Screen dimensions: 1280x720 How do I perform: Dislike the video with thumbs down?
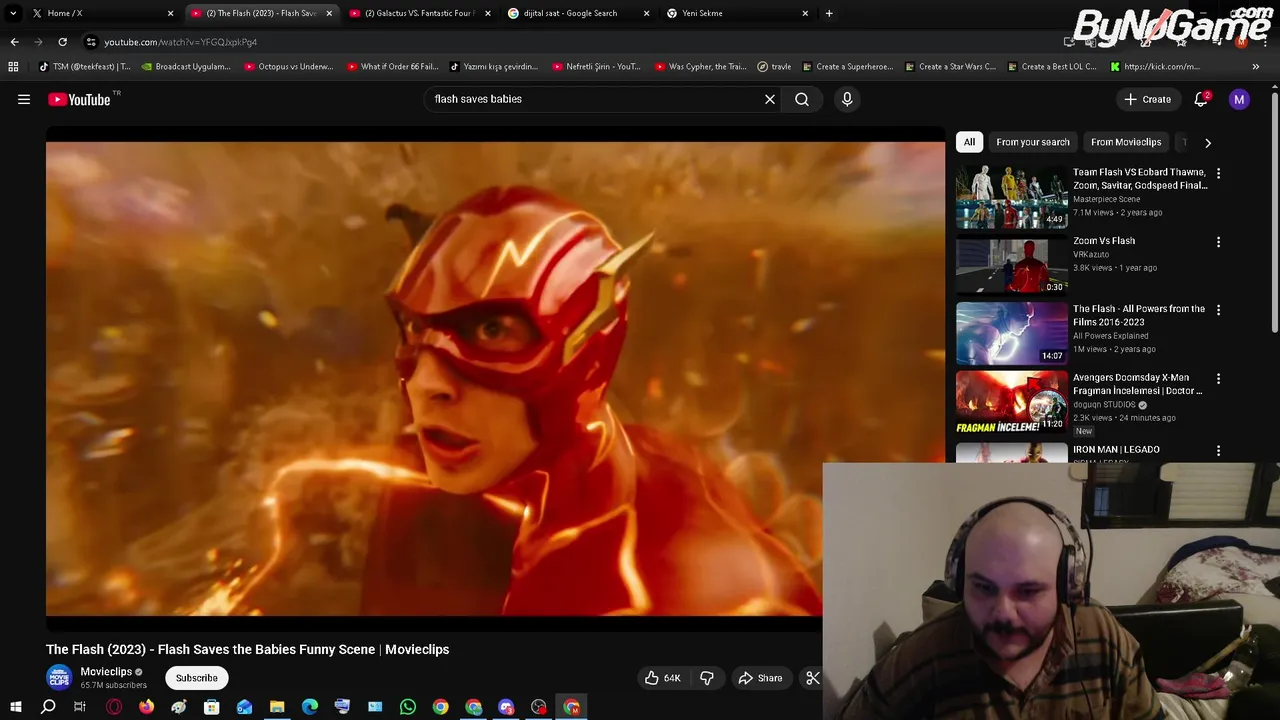point(707,678)
